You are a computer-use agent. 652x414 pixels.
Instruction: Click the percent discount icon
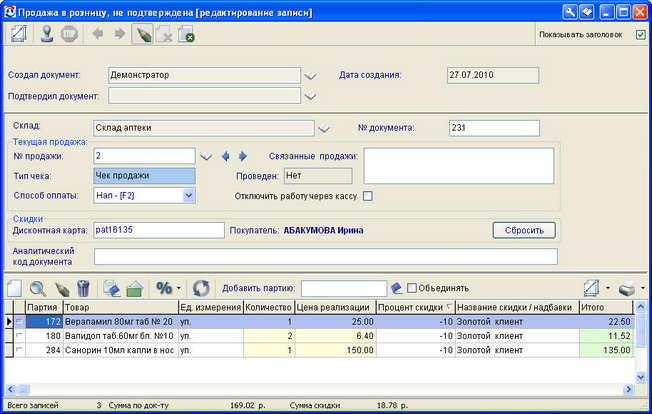click(164, 288)
